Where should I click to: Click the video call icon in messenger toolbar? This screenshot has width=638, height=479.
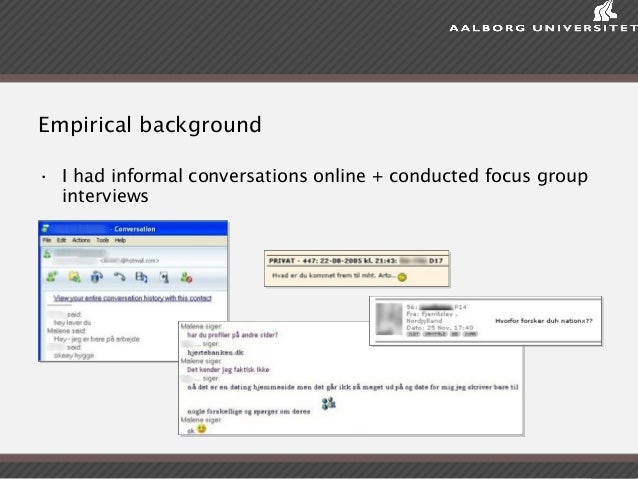pyautogui.click(x=97, y=277)
